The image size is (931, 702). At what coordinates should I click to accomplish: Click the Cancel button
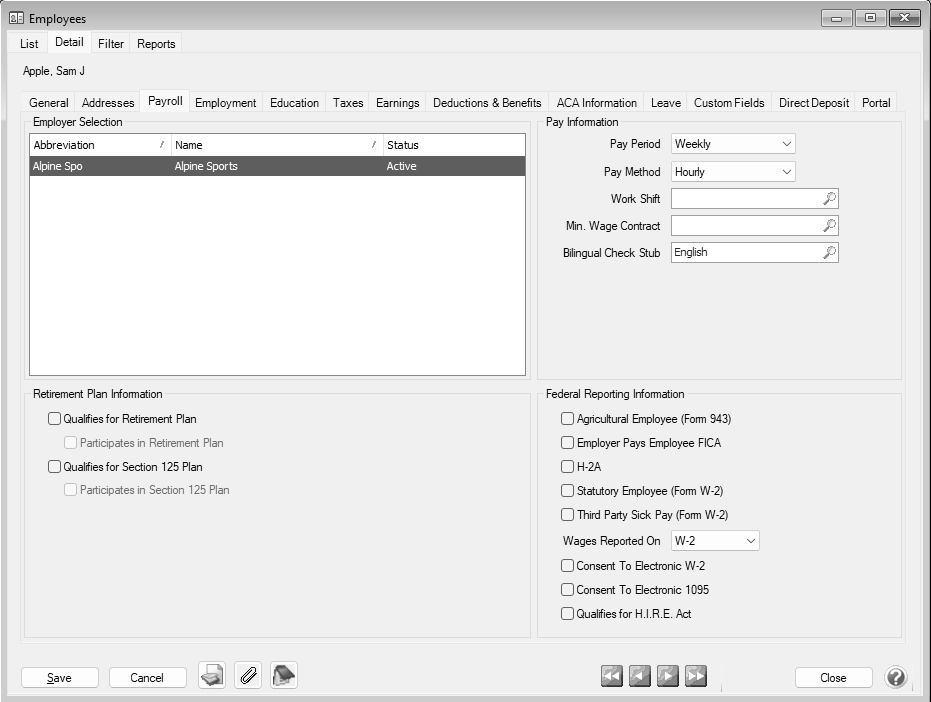point(147,678)
